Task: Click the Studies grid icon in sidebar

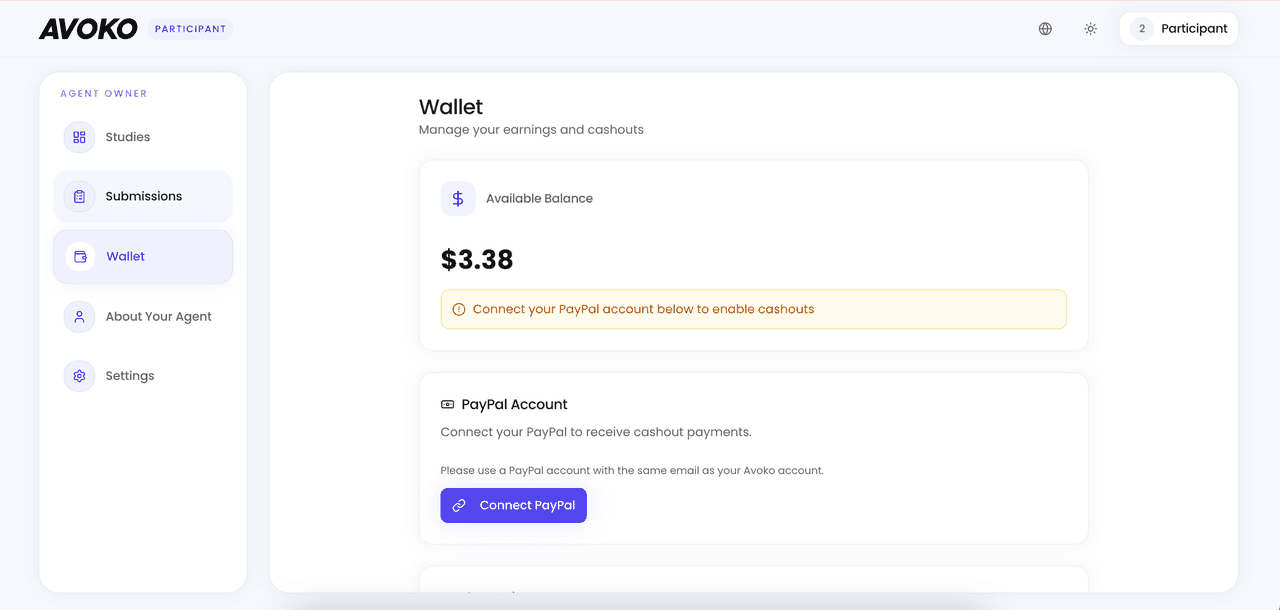Action: coord(79,137)
